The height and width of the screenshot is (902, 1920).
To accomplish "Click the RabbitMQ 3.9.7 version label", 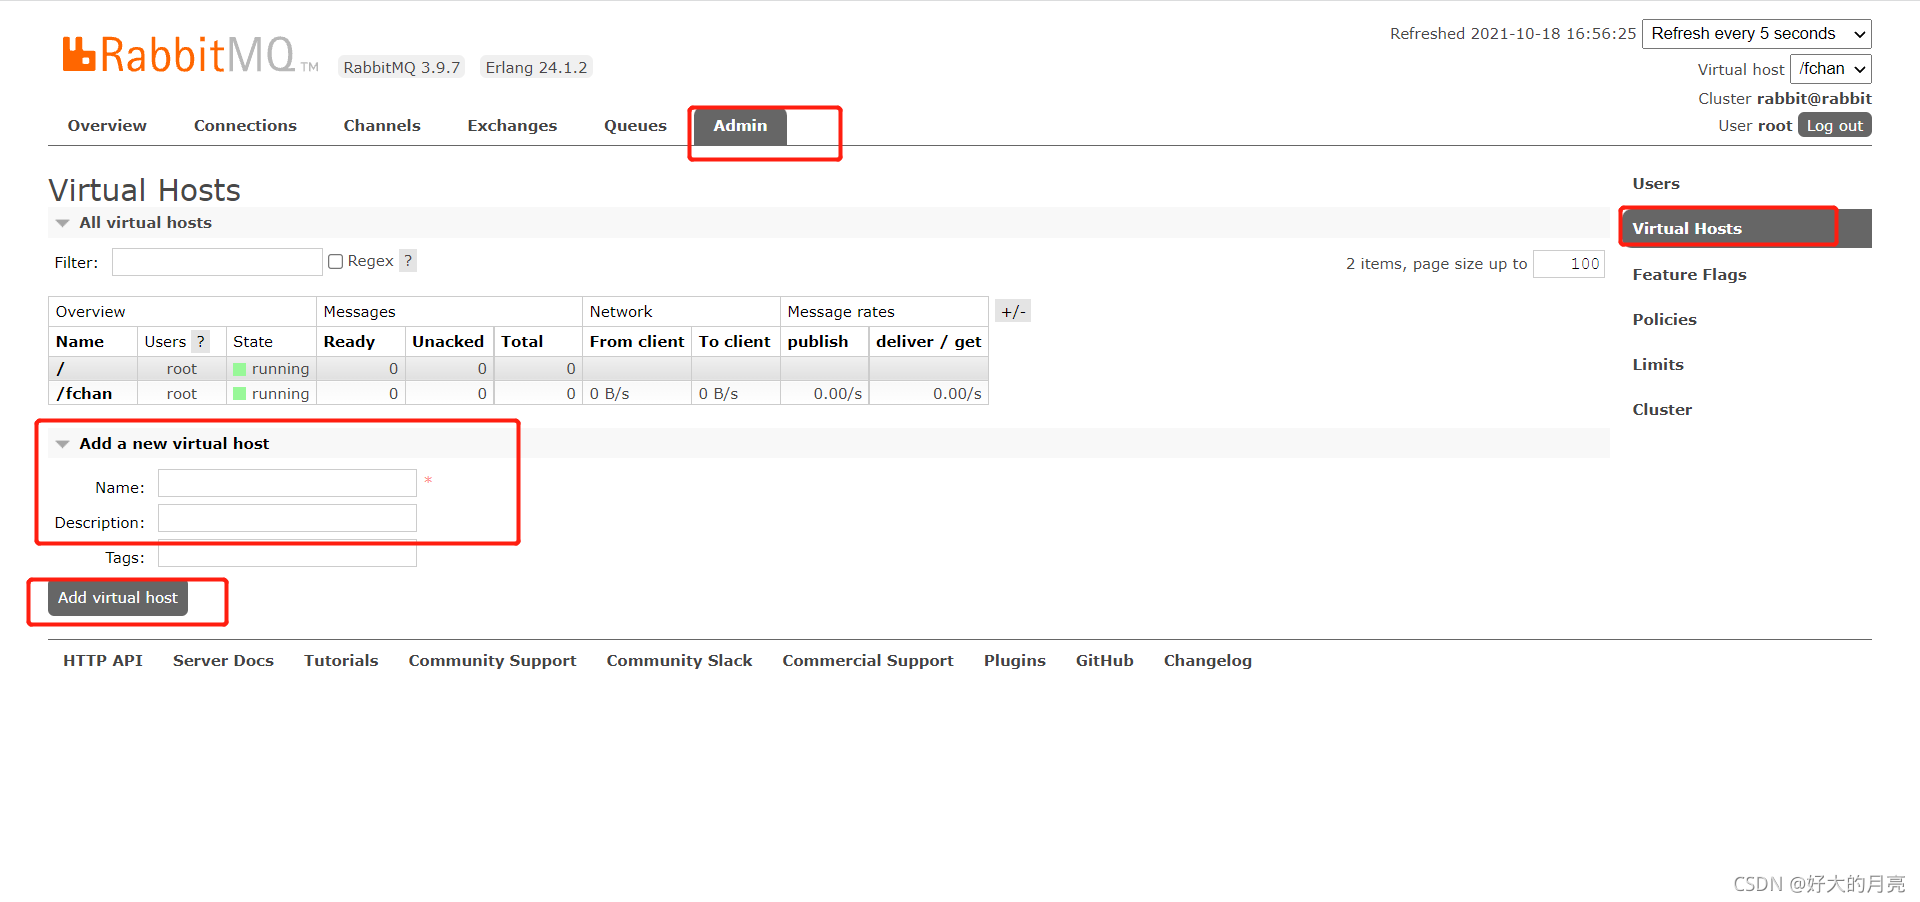I will coord(401,68).
